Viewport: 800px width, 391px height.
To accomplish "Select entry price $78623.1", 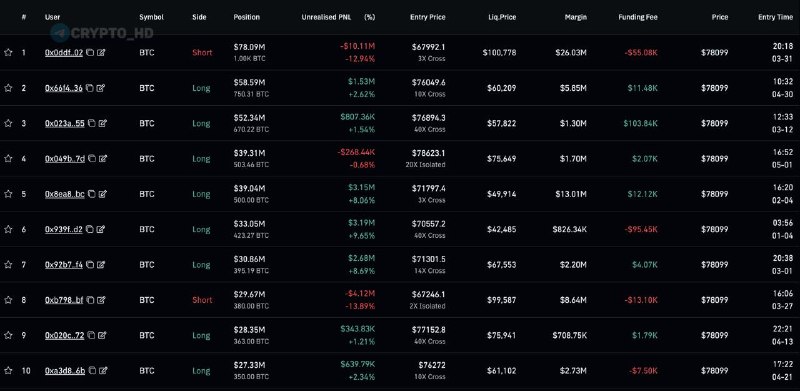I will (x=429, y=153).
